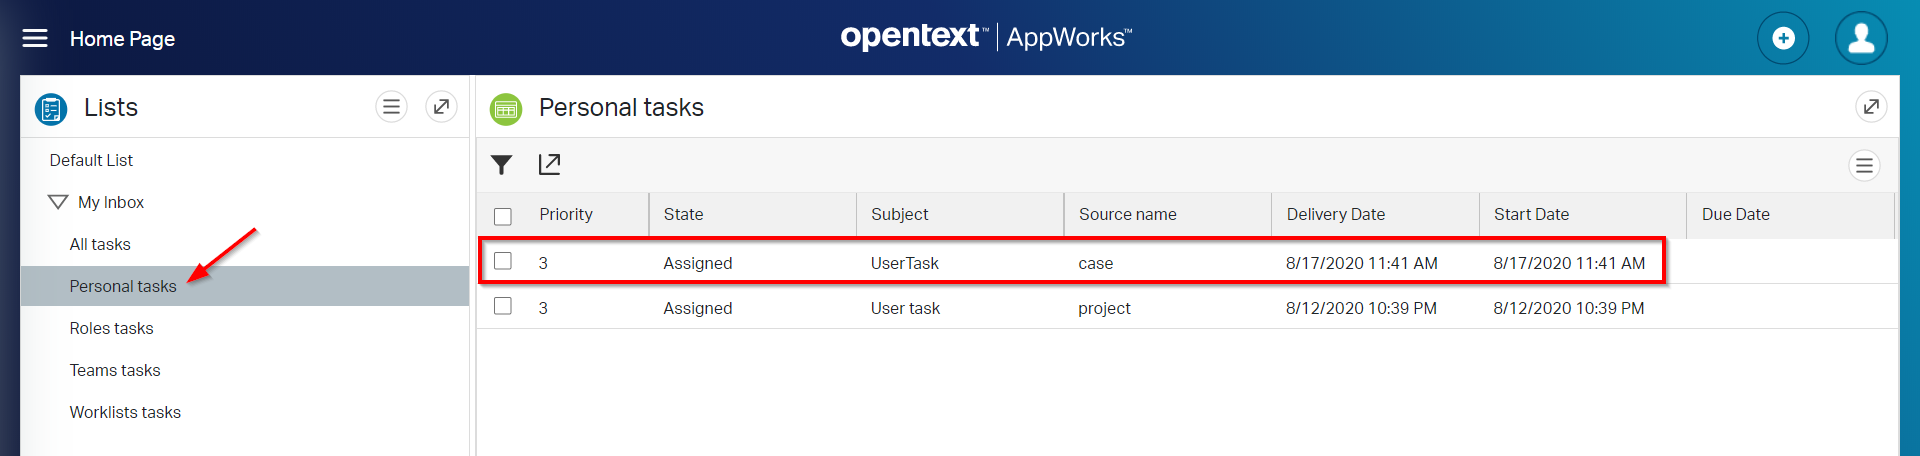Viewport: 1920px width, 456px height.
Task: Click the create new plus icon
Action: click(1783, 38)
